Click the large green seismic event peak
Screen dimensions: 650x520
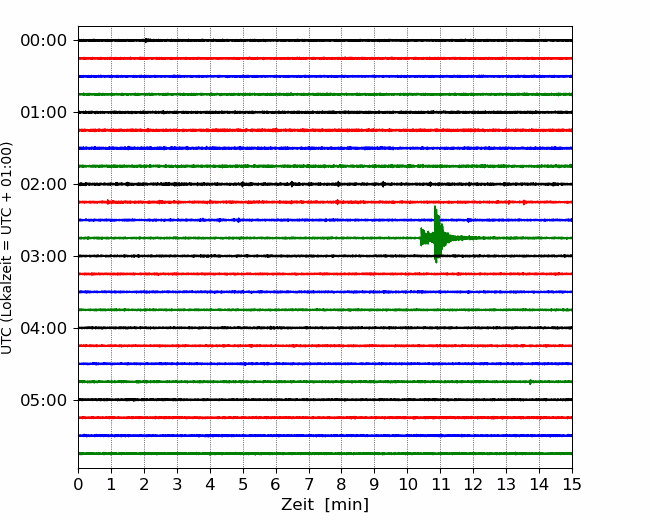click(x=436, y=235)
